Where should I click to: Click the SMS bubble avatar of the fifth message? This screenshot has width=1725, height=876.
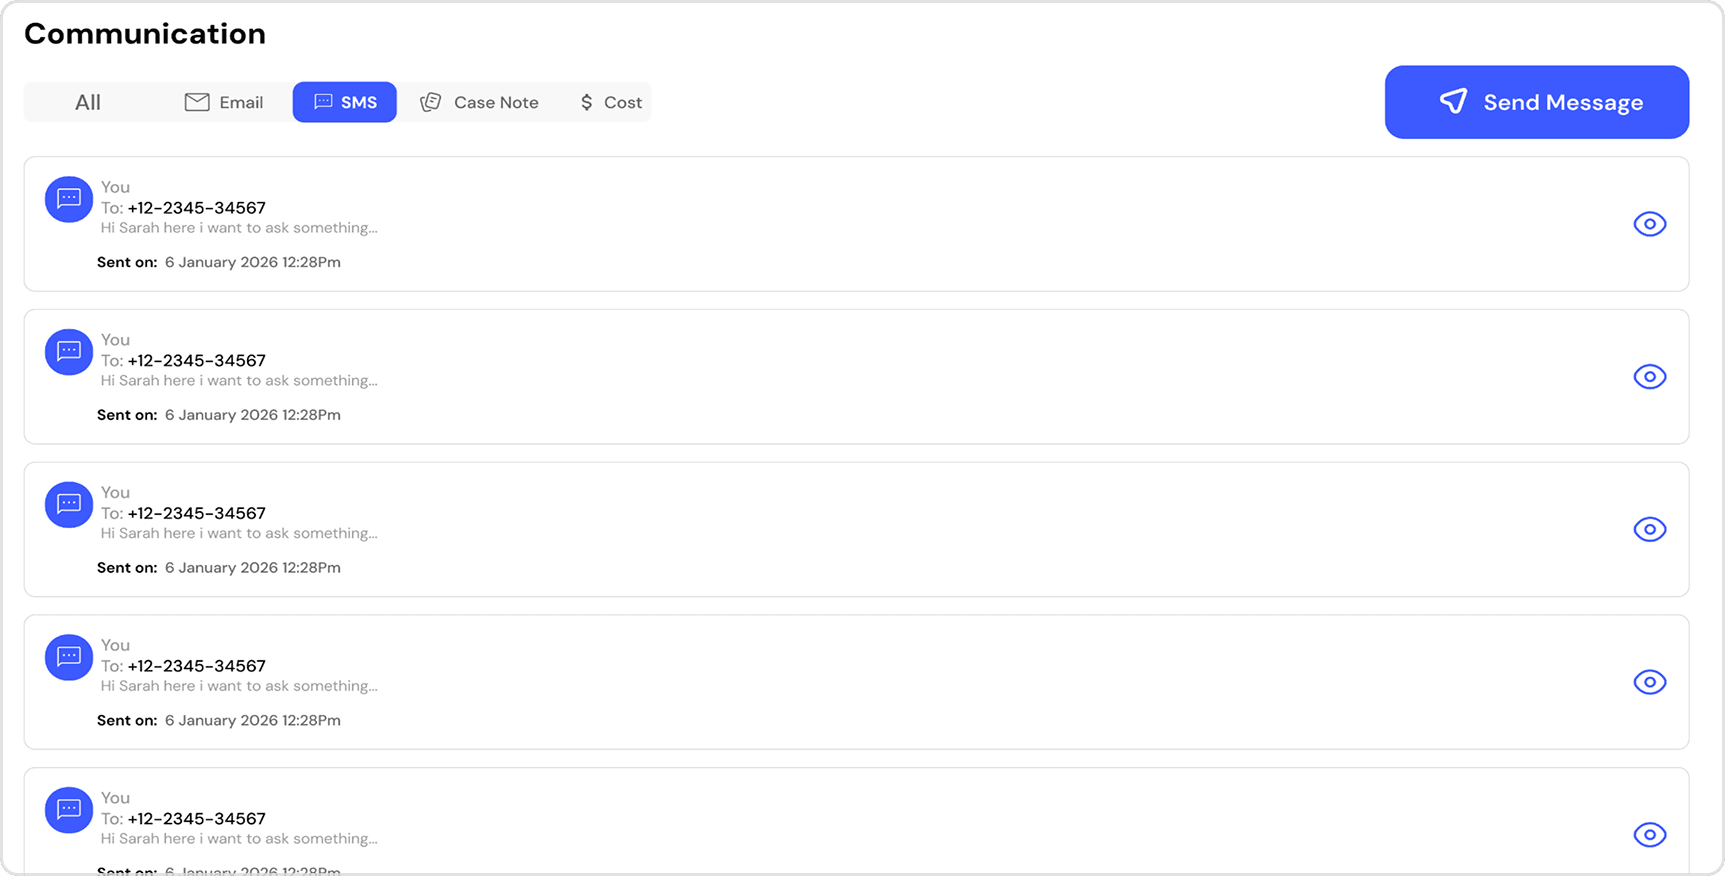tap(69, 810)
